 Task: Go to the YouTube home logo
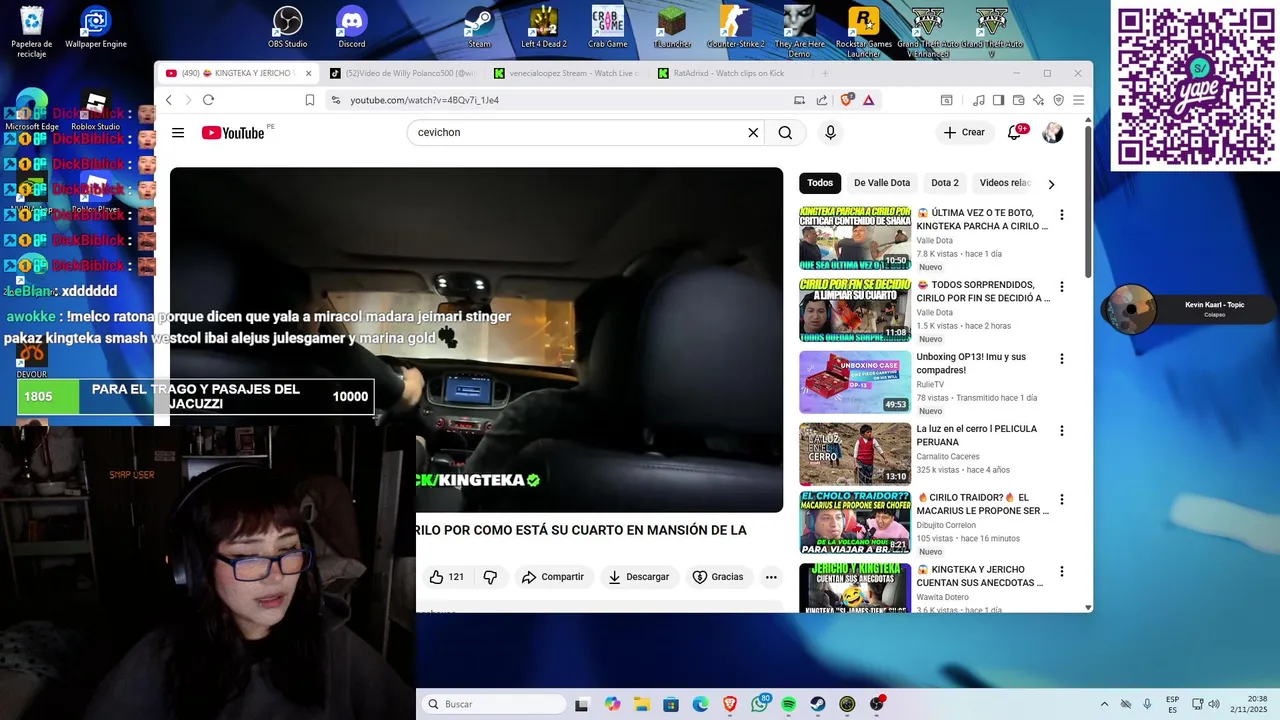point(233,133)
